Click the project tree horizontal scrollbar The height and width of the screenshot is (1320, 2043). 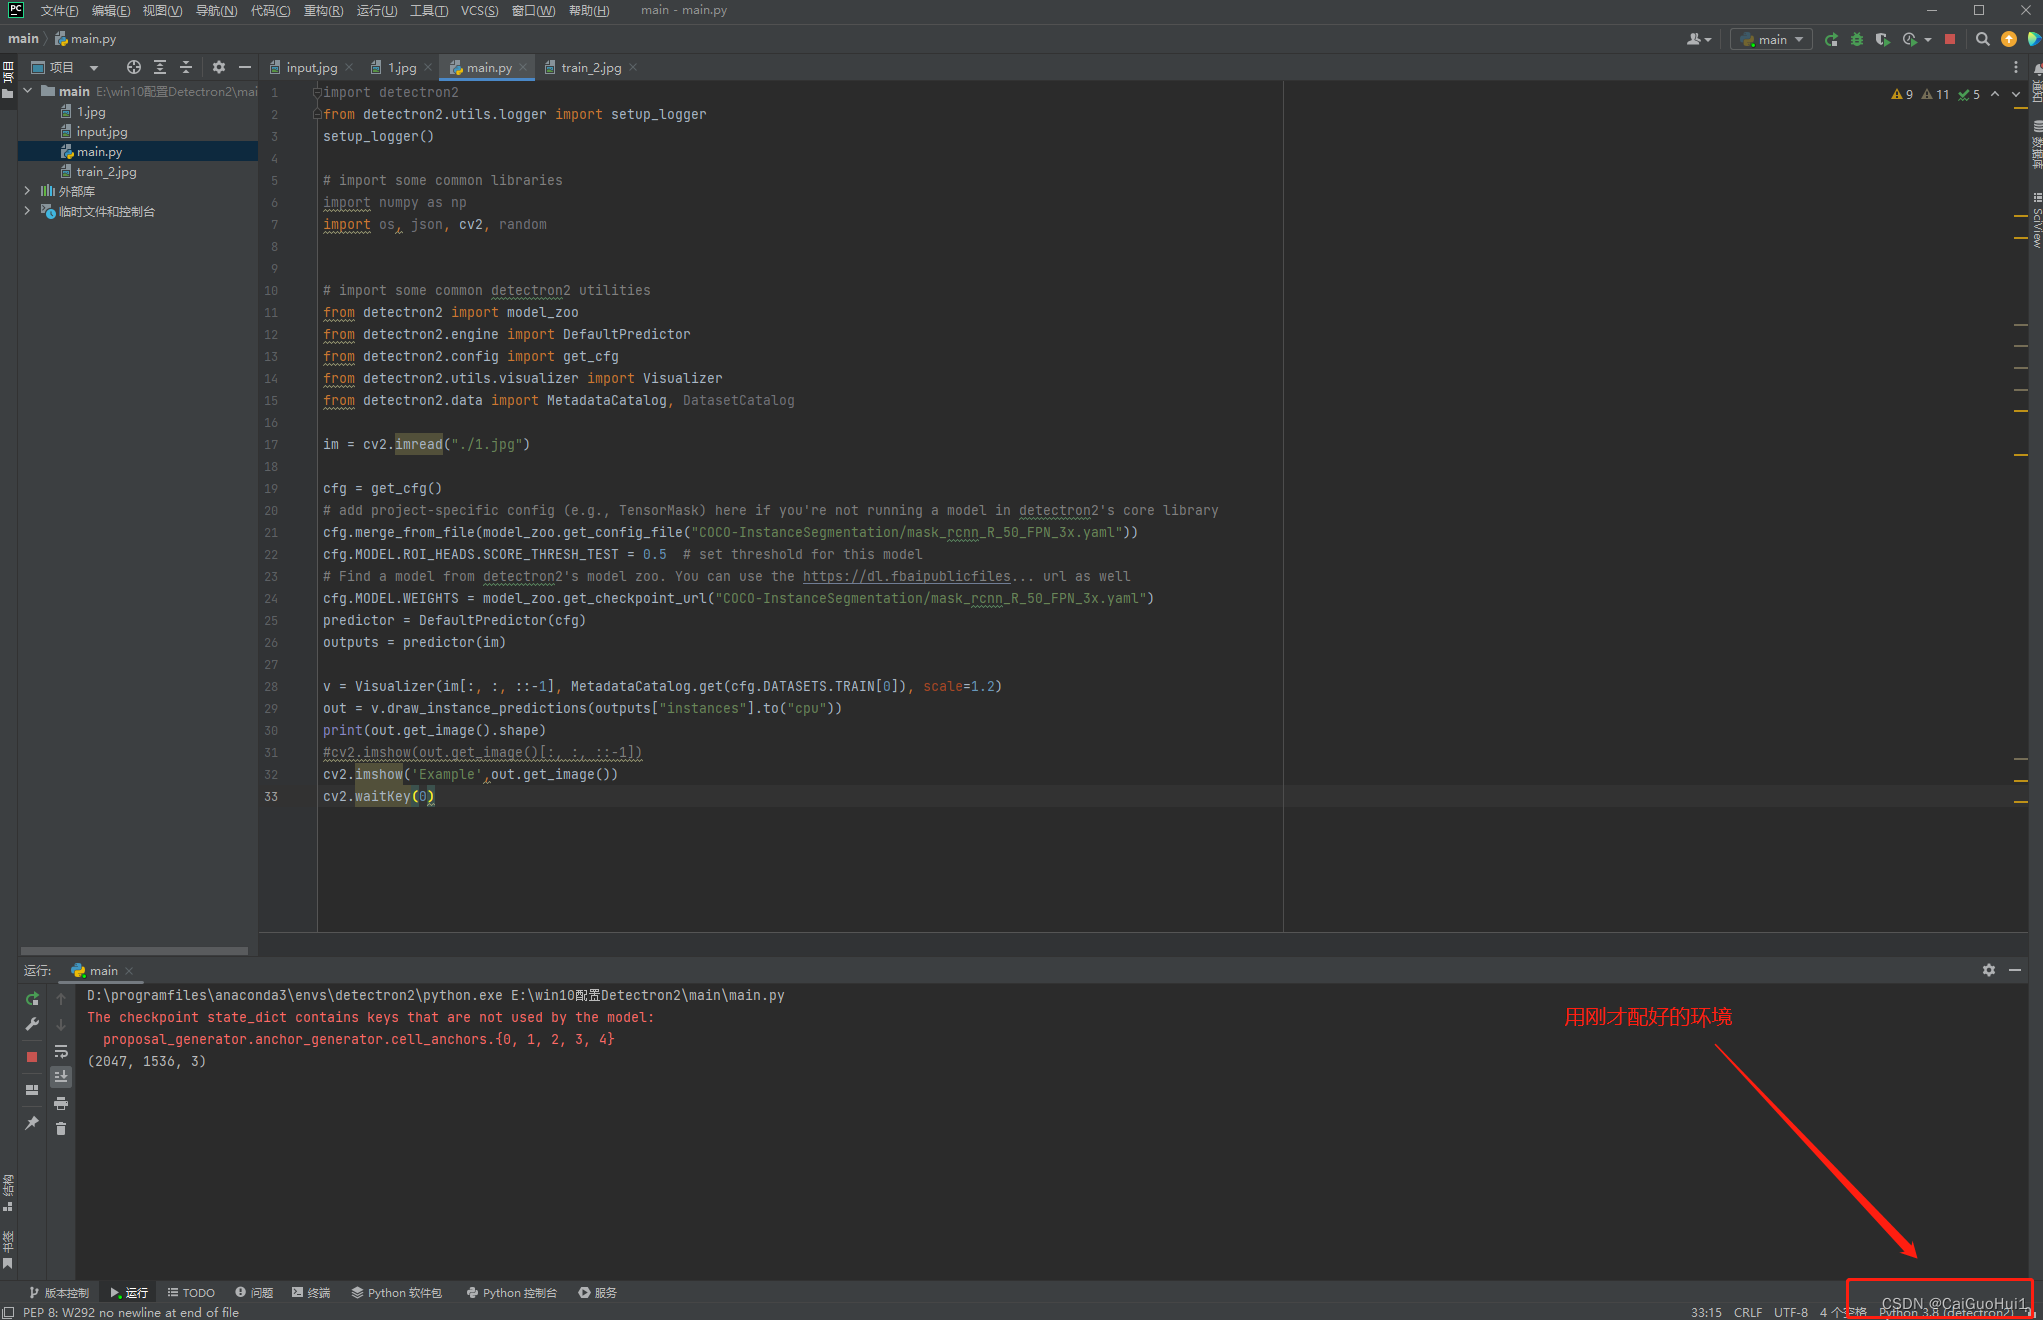point(134,950)
